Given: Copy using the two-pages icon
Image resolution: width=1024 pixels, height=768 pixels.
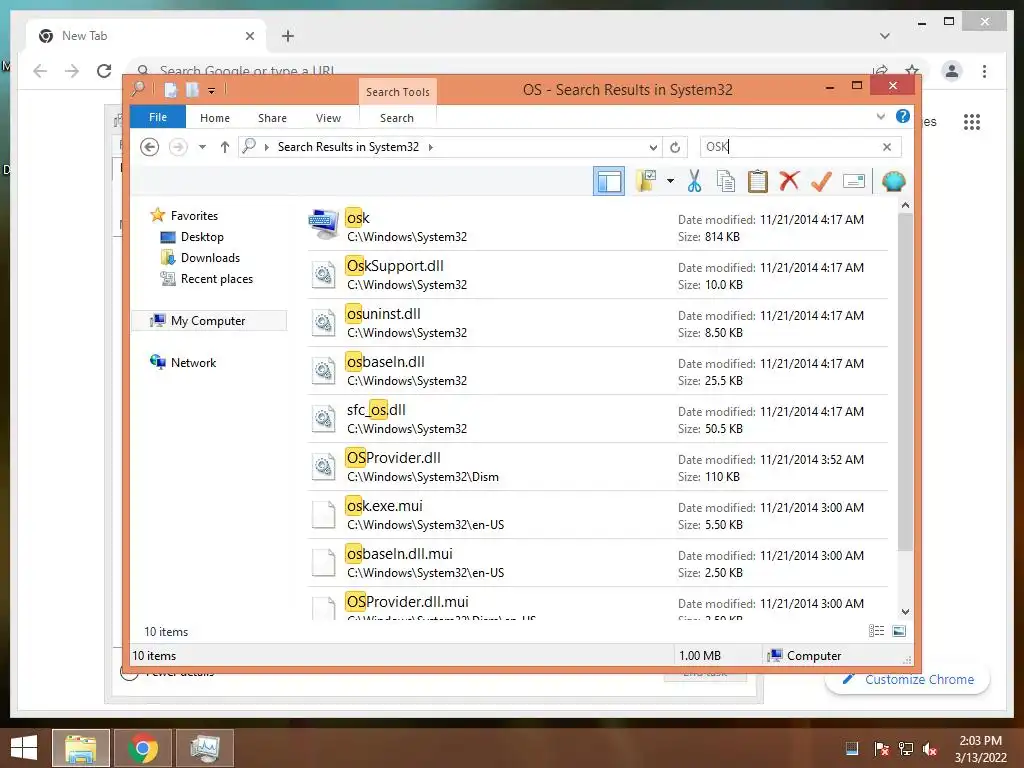Looking at the screenshot, I should point(726,181).
